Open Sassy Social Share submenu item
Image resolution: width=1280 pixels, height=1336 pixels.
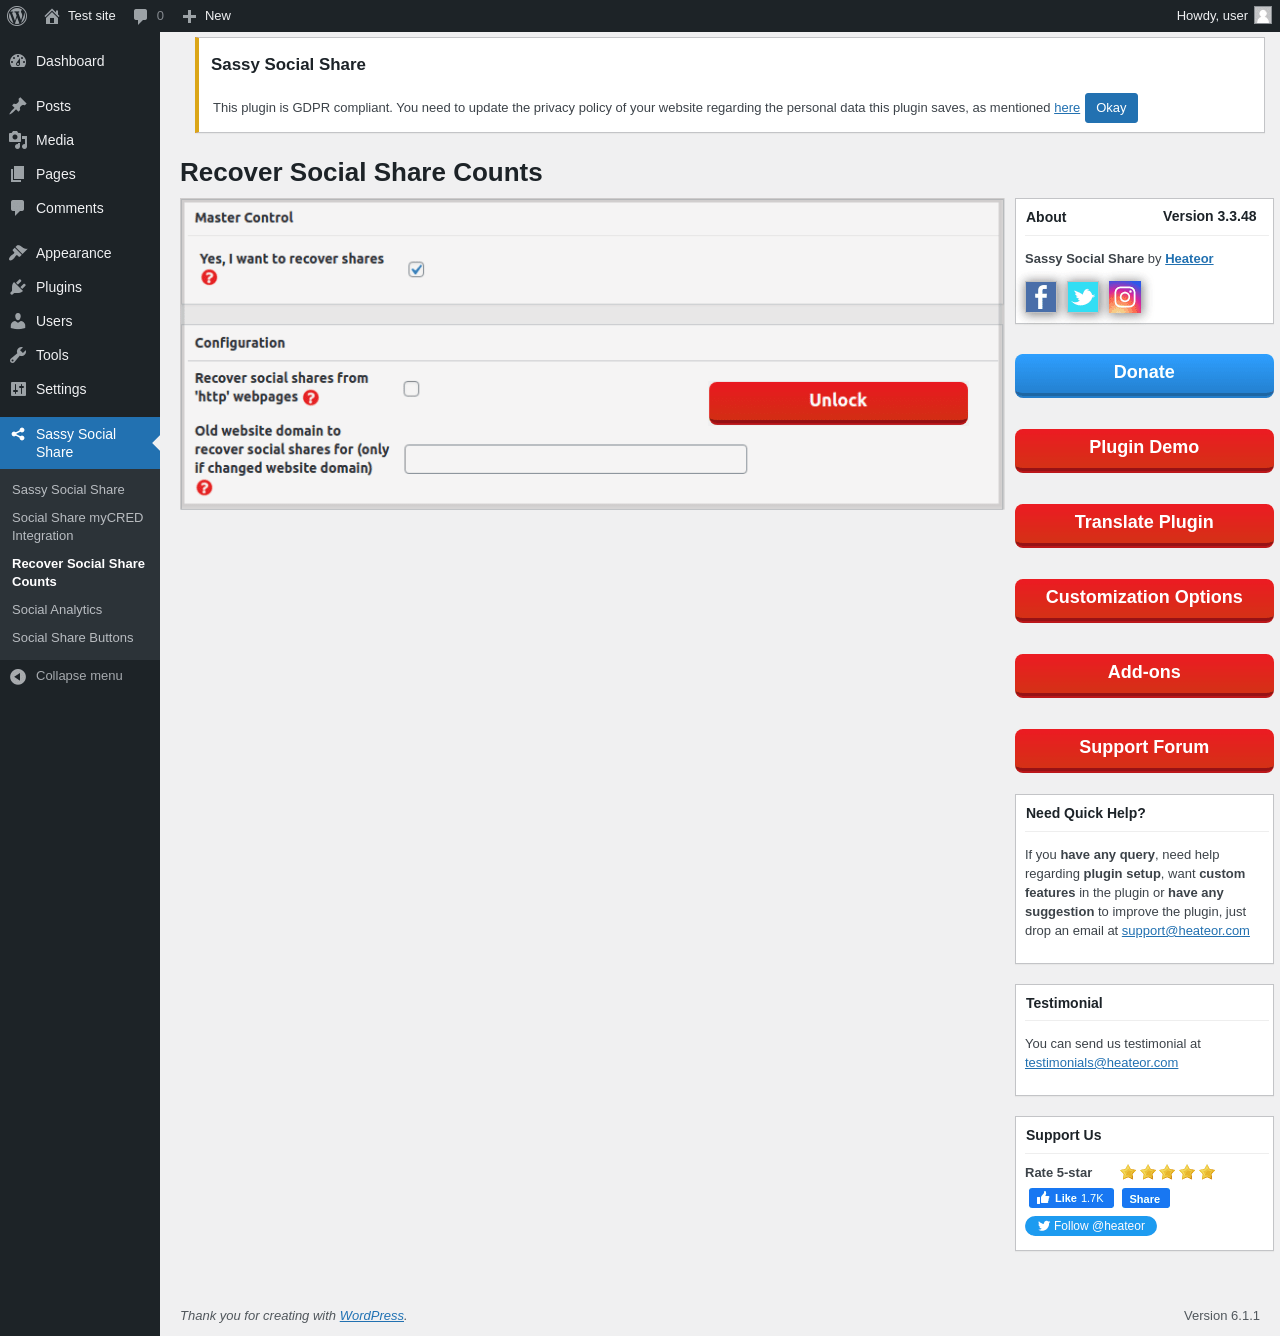tap(68, 490)
